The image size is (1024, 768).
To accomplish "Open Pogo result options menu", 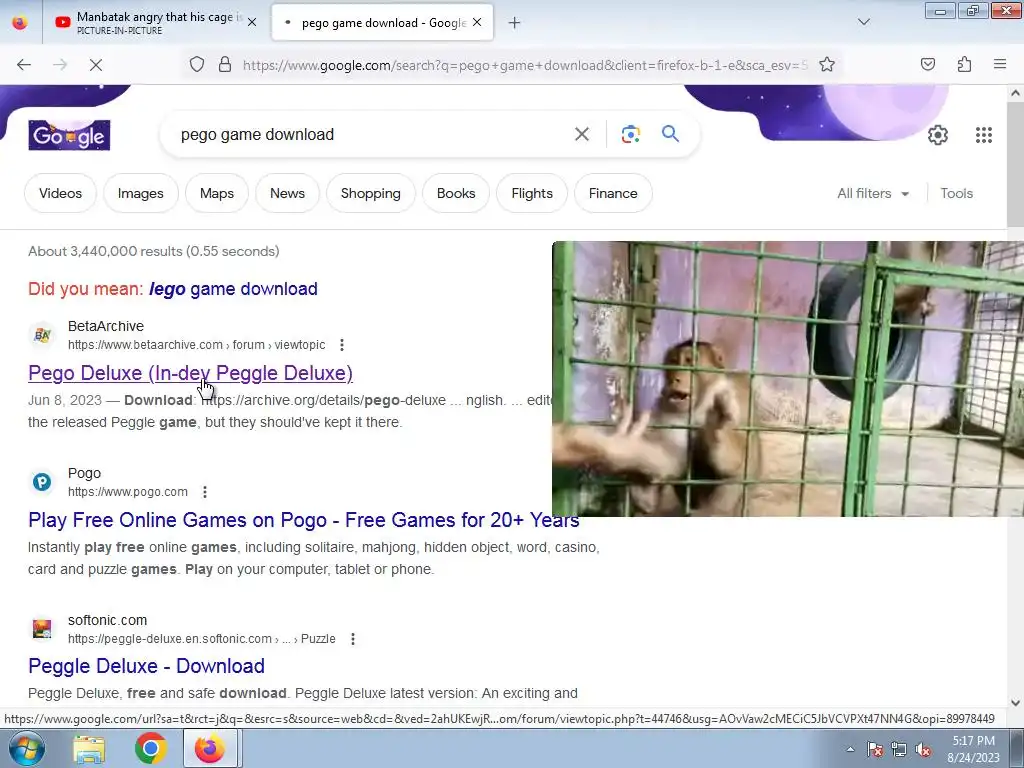I will 204,492.
